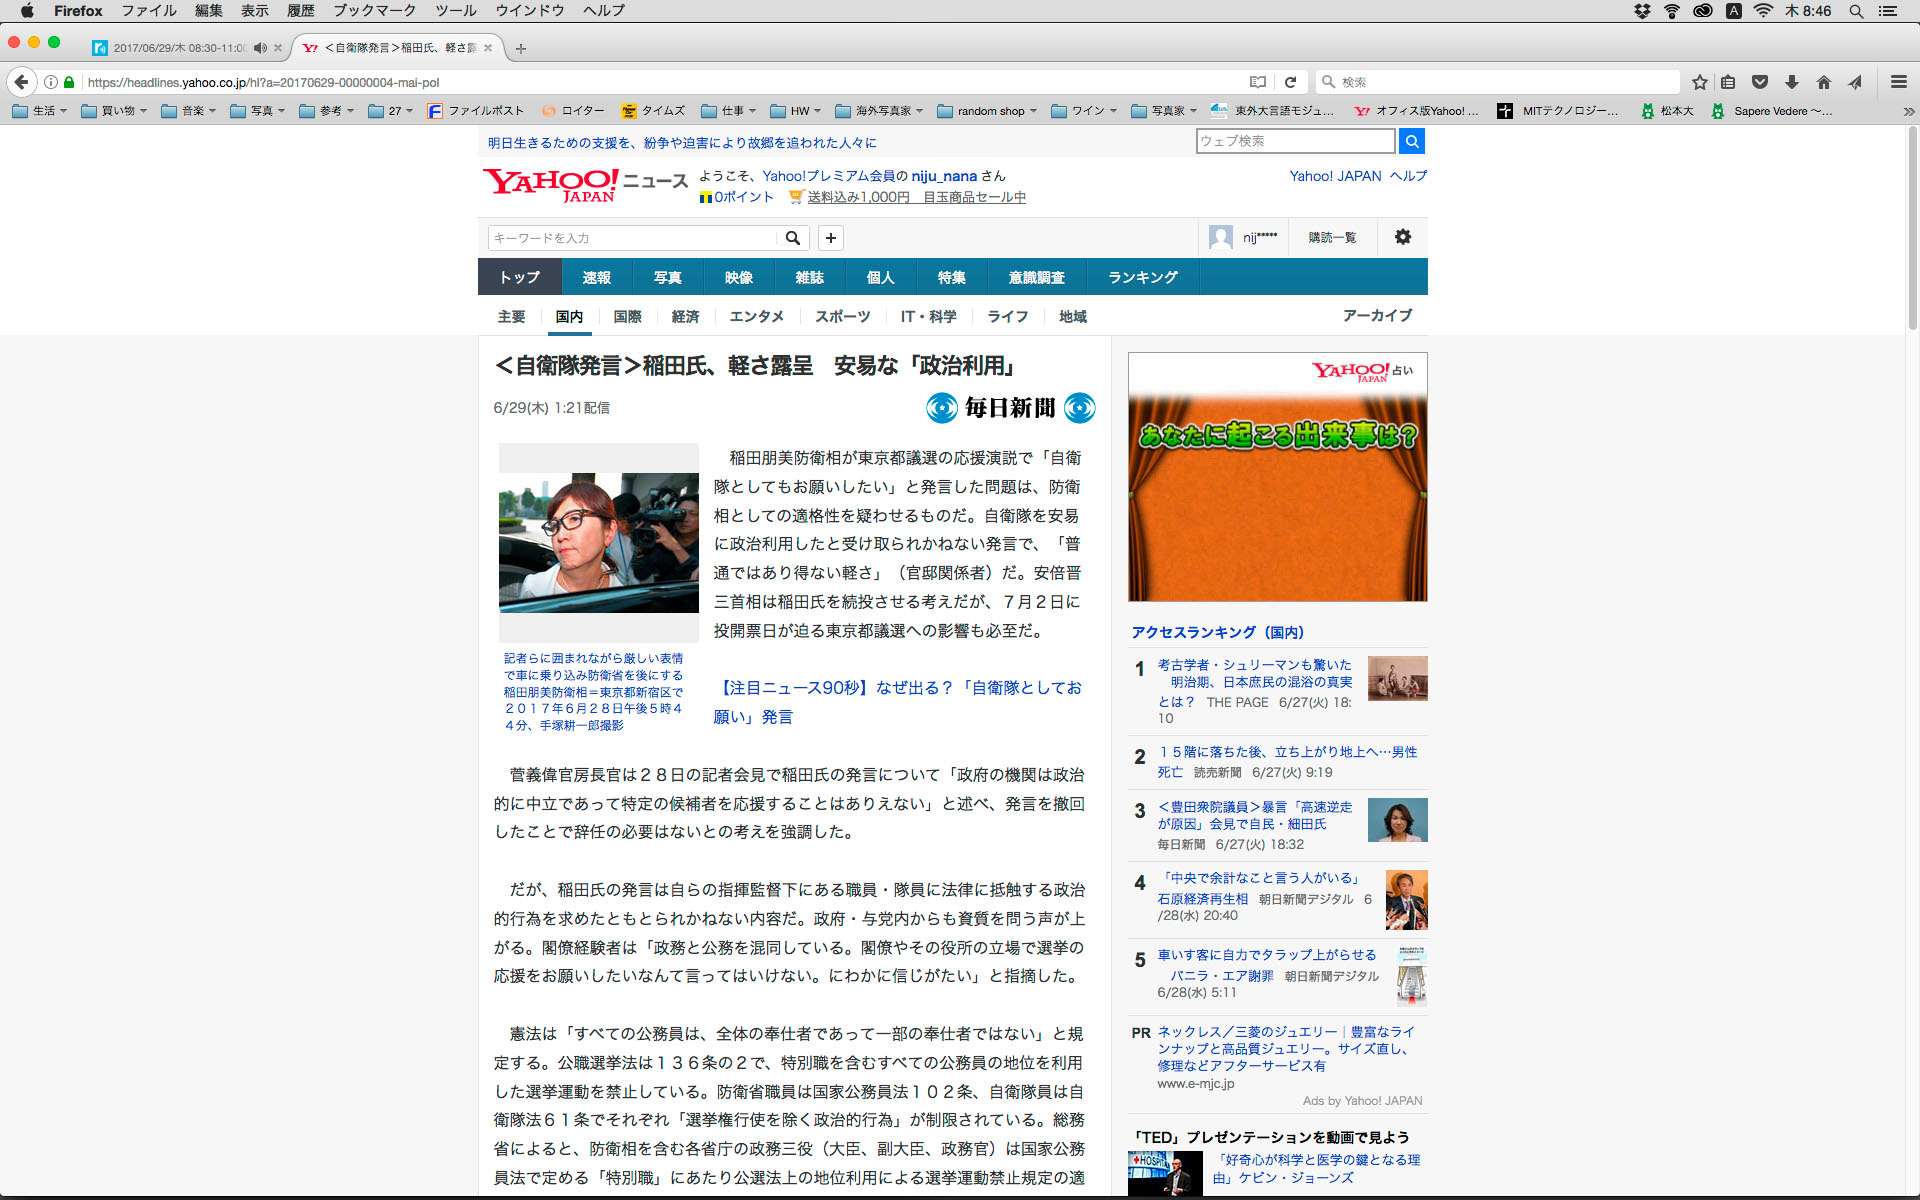Click the plus button beside keyword search

click(830, 238)
